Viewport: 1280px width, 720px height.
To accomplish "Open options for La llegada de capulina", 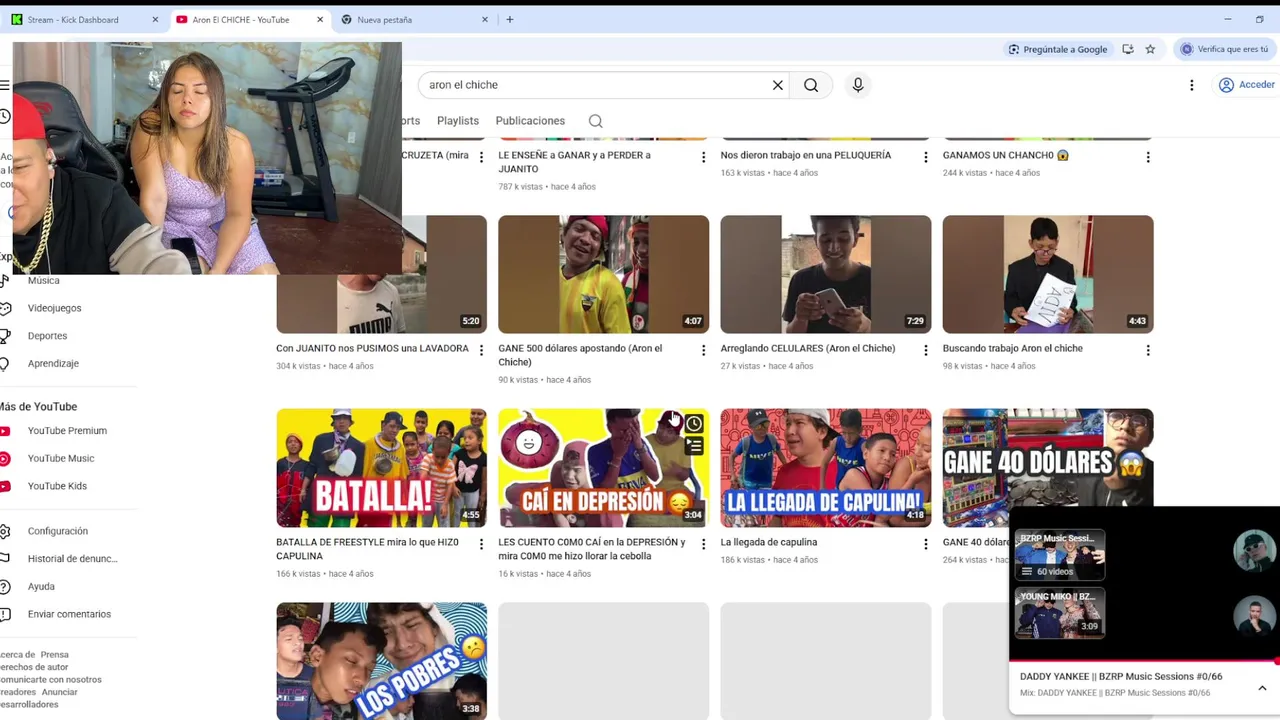I will [x=925, y=544].
